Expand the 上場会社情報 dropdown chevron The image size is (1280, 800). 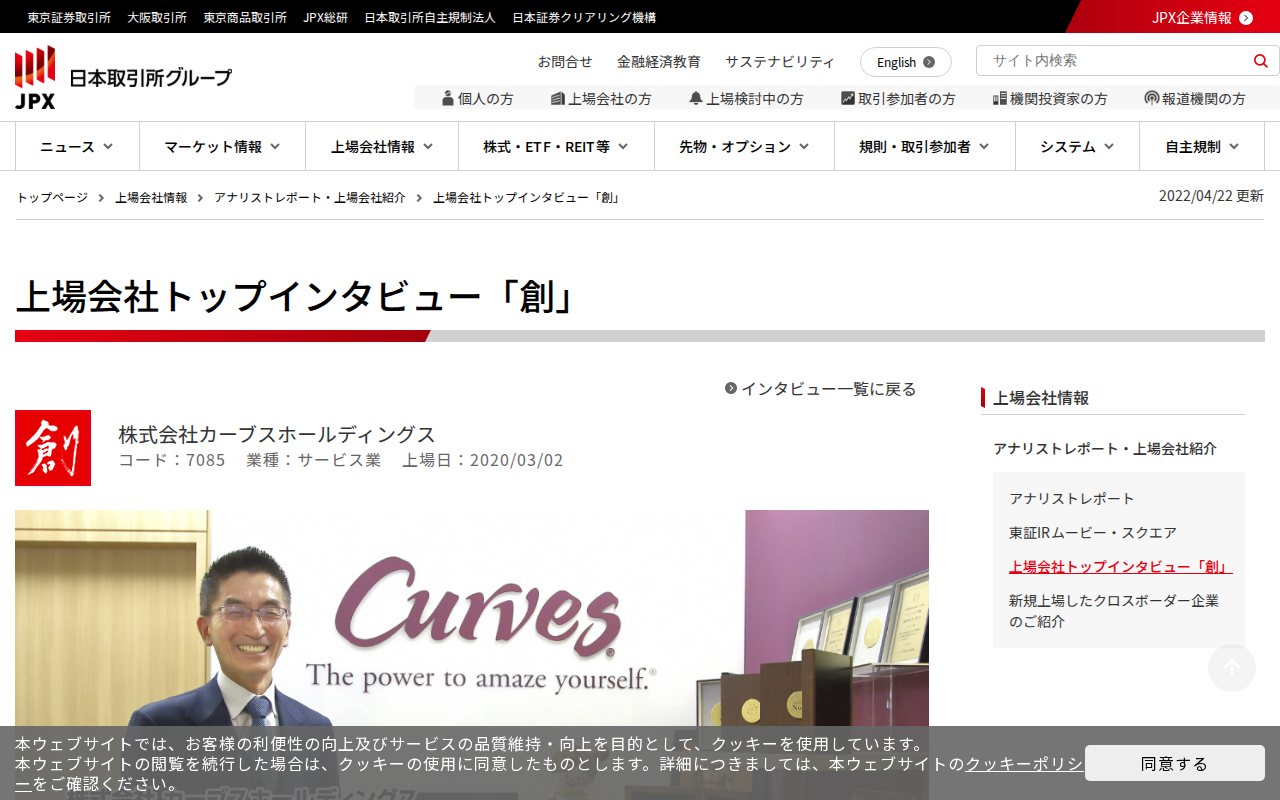[x=428, y=147]
